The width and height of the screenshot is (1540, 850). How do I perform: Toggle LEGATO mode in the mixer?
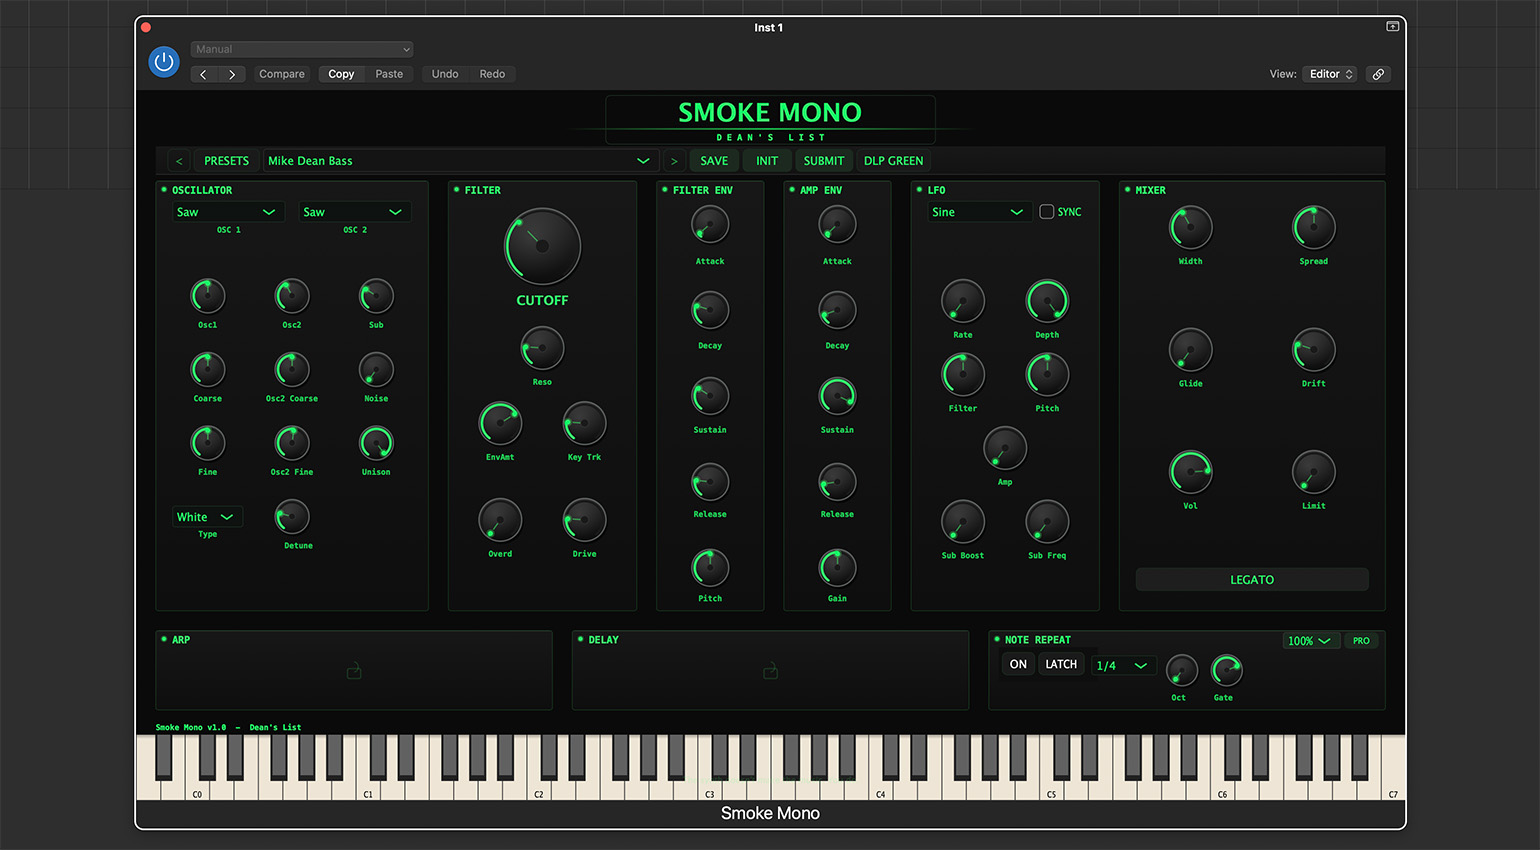click(x=1251, y=580)
